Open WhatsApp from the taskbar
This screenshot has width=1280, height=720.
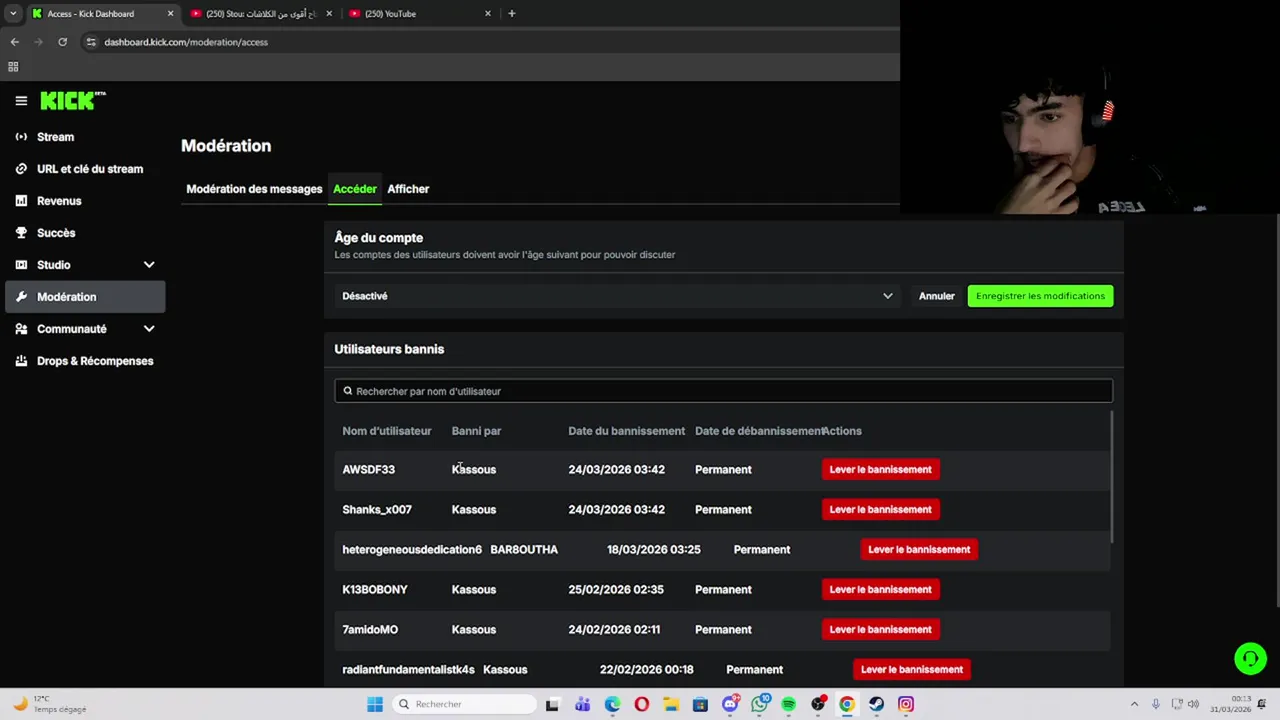[760, 704]
